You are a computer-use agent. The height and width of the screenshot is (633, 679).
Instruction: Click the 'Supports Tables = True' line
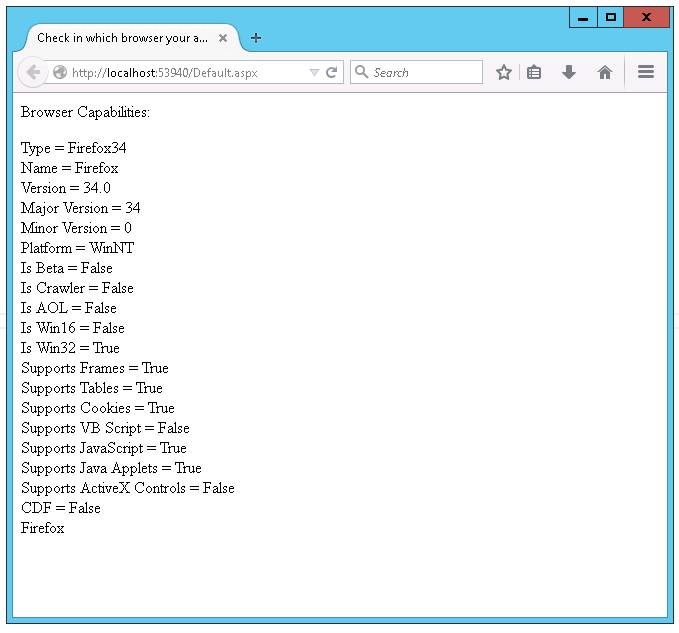tap(92, 388)
